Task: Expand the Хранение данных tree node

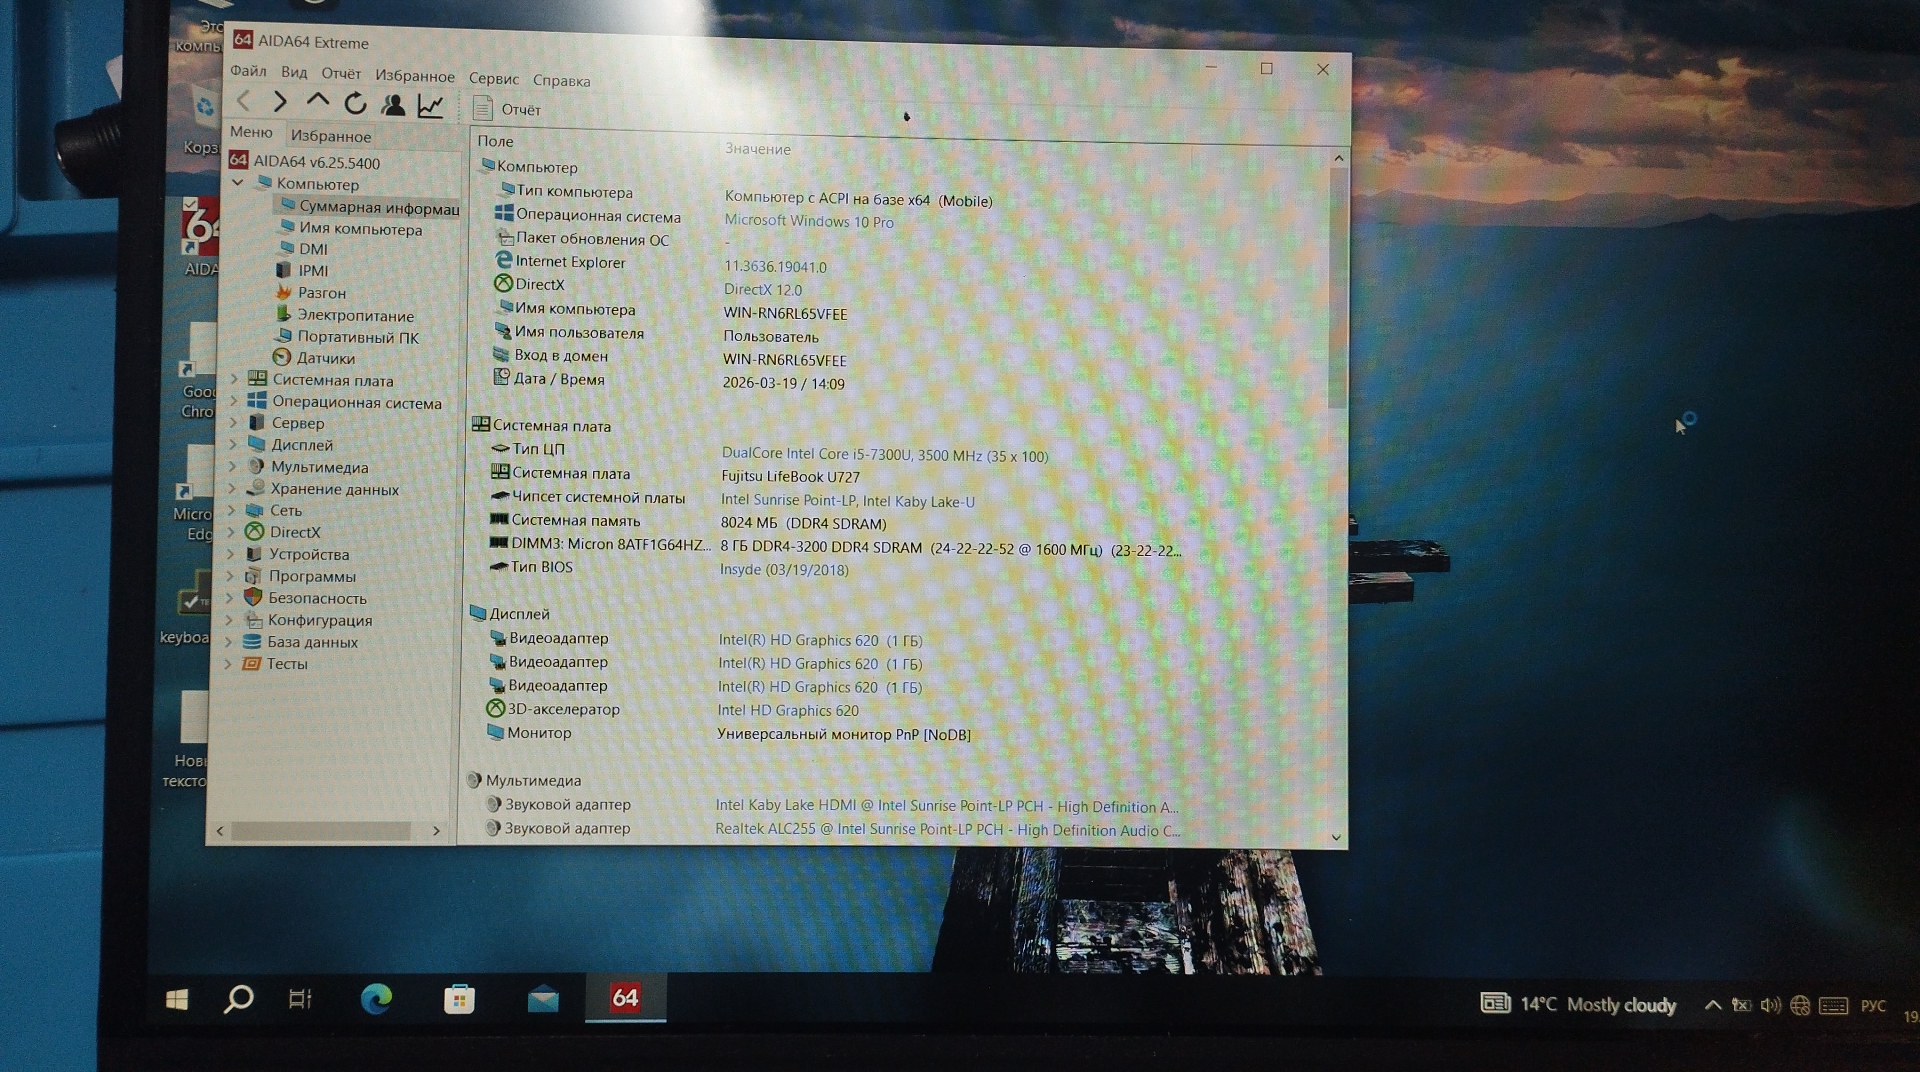Action: 233,489
